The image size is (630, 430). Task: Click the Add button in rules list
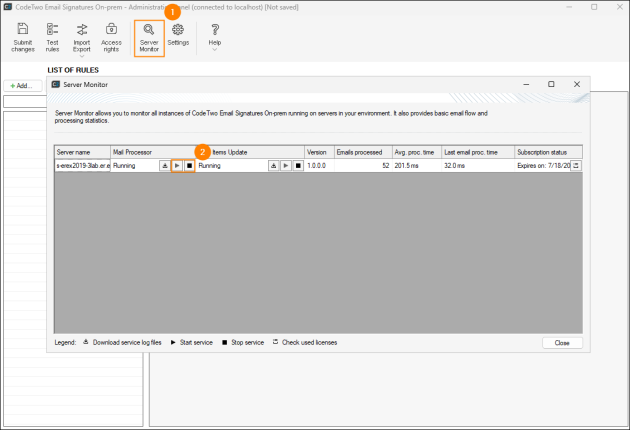tap(22, 86)
